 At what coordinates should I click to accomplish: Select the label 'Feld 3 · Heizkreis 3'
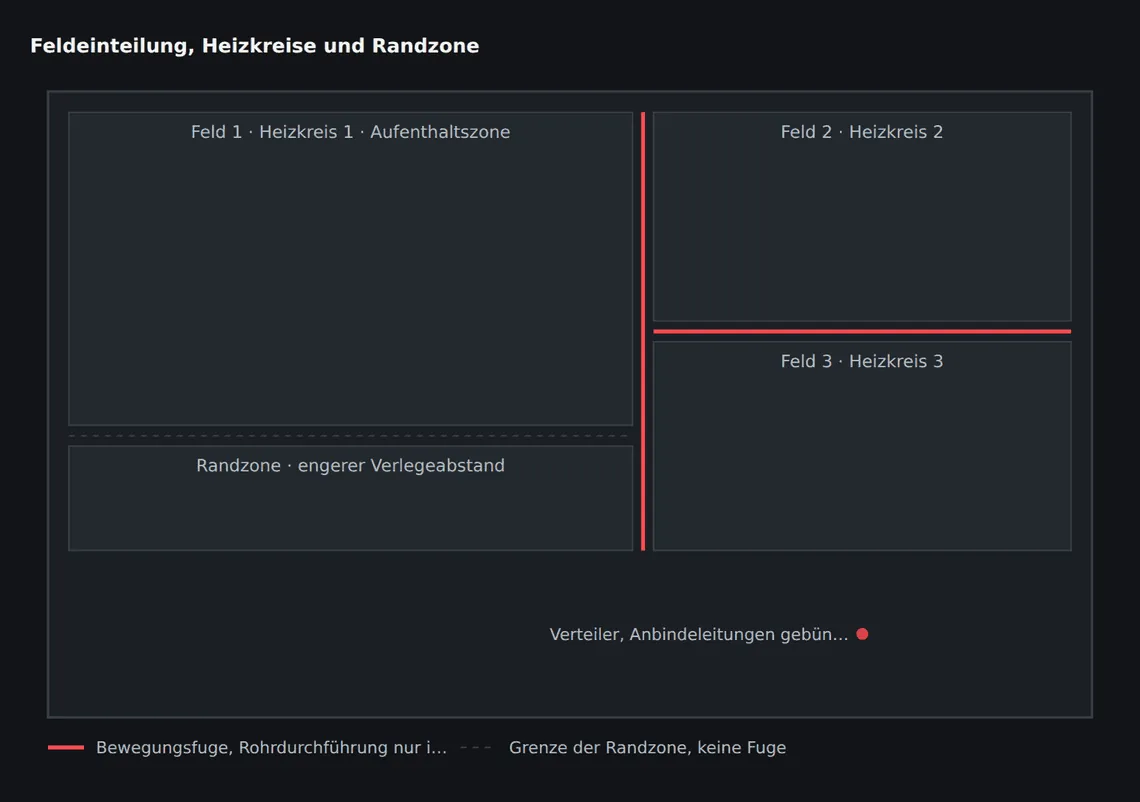click(x=862, y=361)
